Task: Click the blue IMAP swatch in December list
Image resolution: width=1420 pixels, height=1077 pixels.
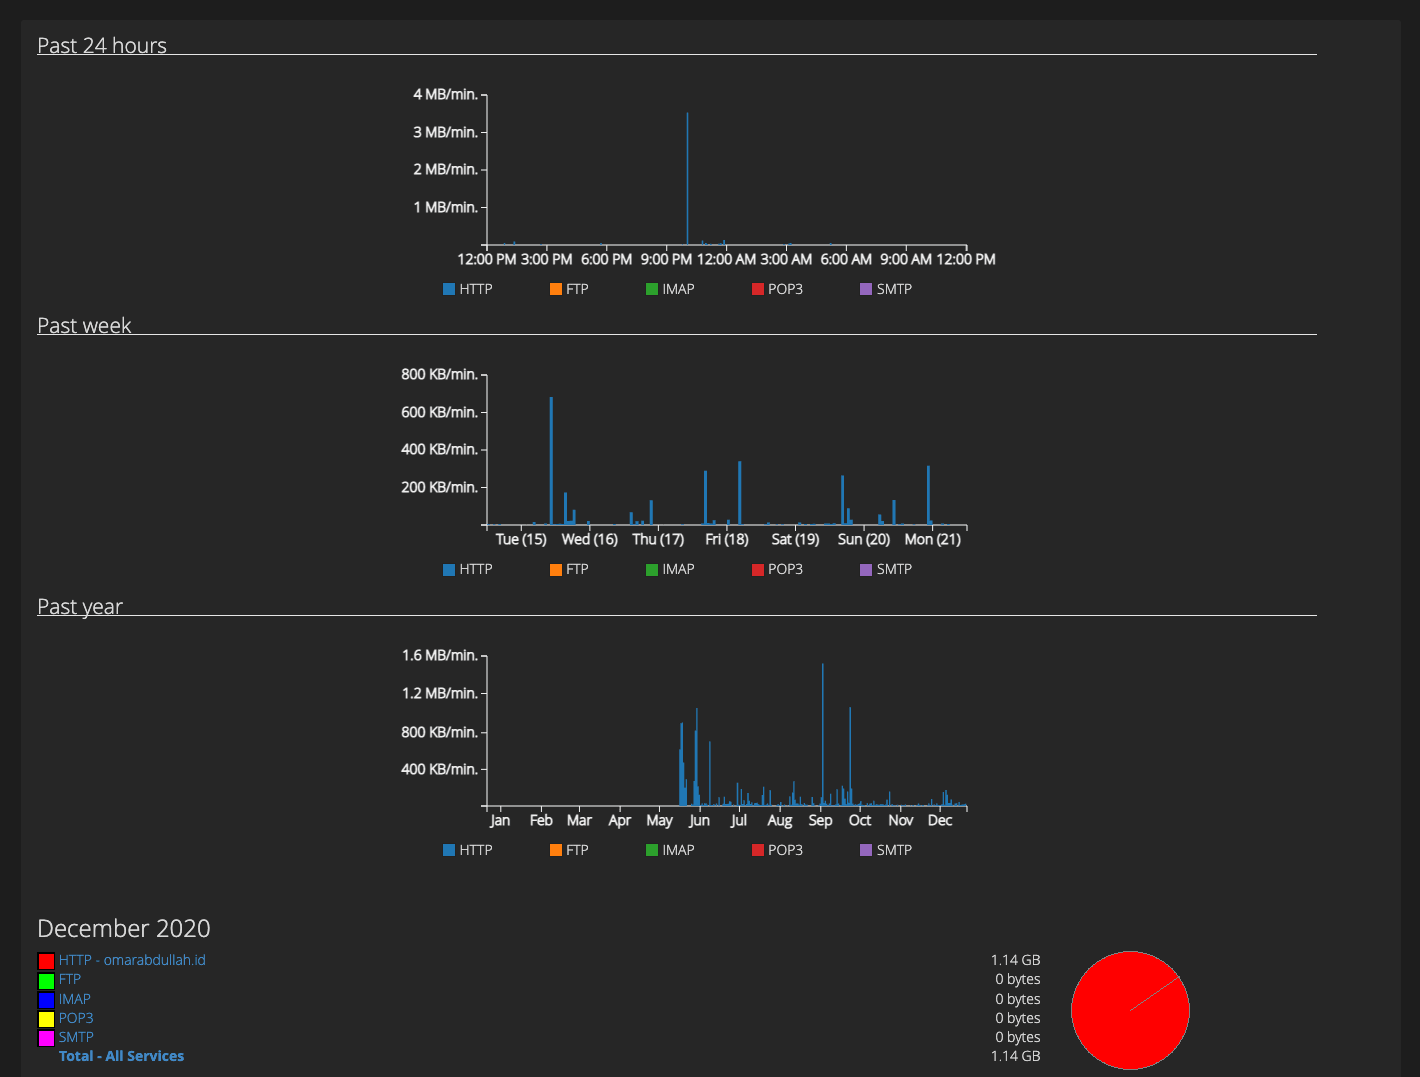Action: click(x=46, y=1000)
